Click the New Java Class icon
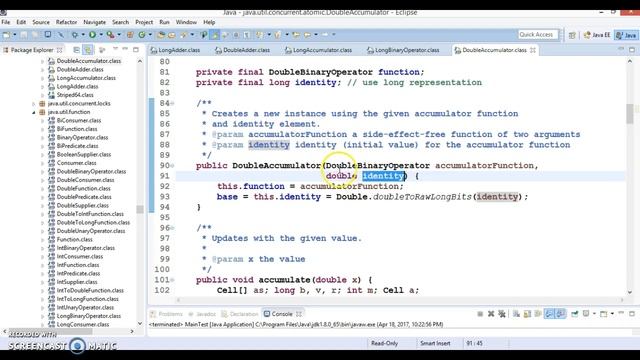This screenshot has height=360, width=640. click(x=142, y=35)
